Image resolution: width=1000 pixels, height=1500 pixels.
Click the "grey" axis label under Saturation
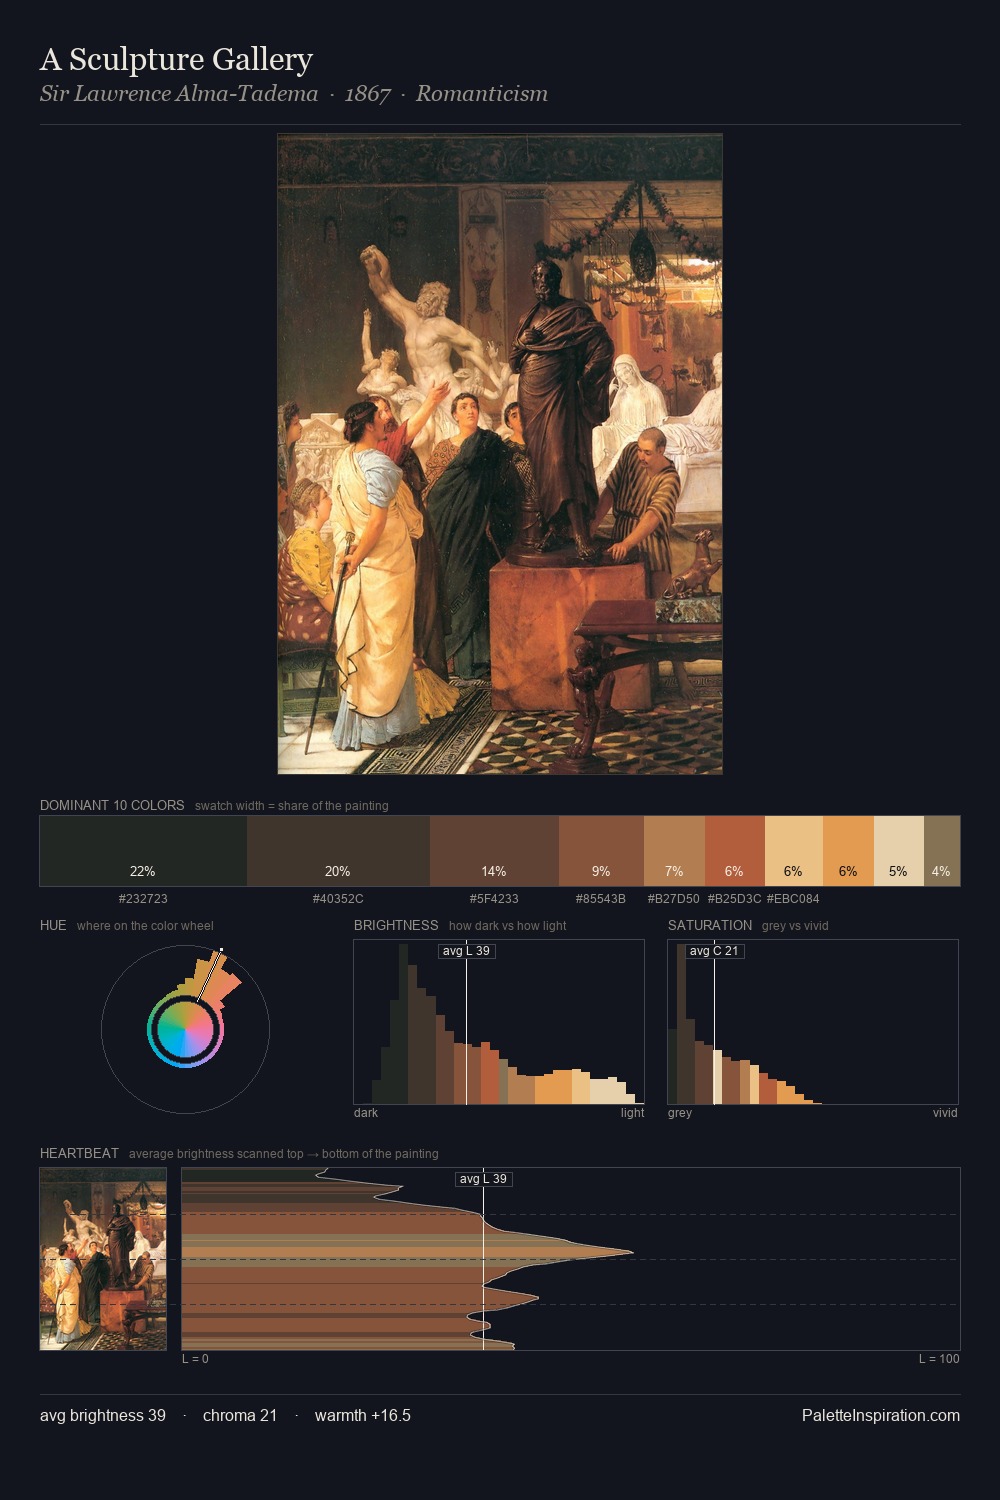[x=680, y=1113]
